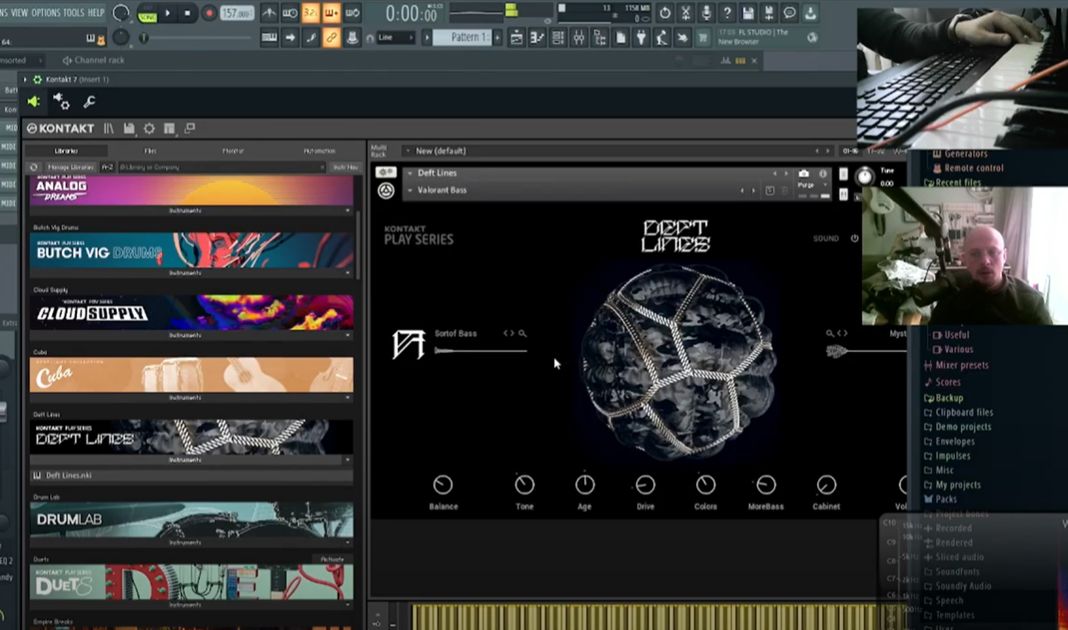Open the Valorant Bass preset dropdown

click(409, 190)
